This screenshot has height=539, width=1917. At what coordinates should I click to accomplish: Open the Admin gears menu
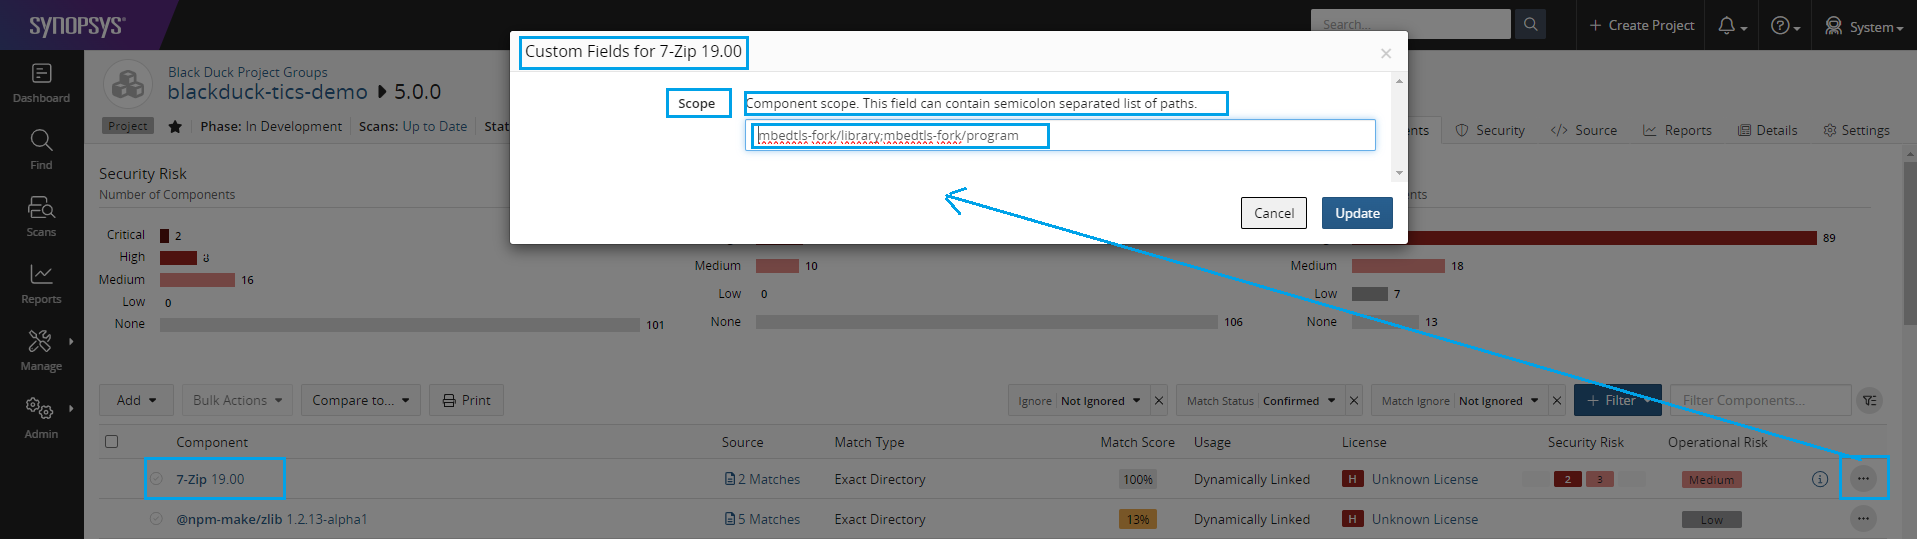pyautogui.click(x=41, y=417)
